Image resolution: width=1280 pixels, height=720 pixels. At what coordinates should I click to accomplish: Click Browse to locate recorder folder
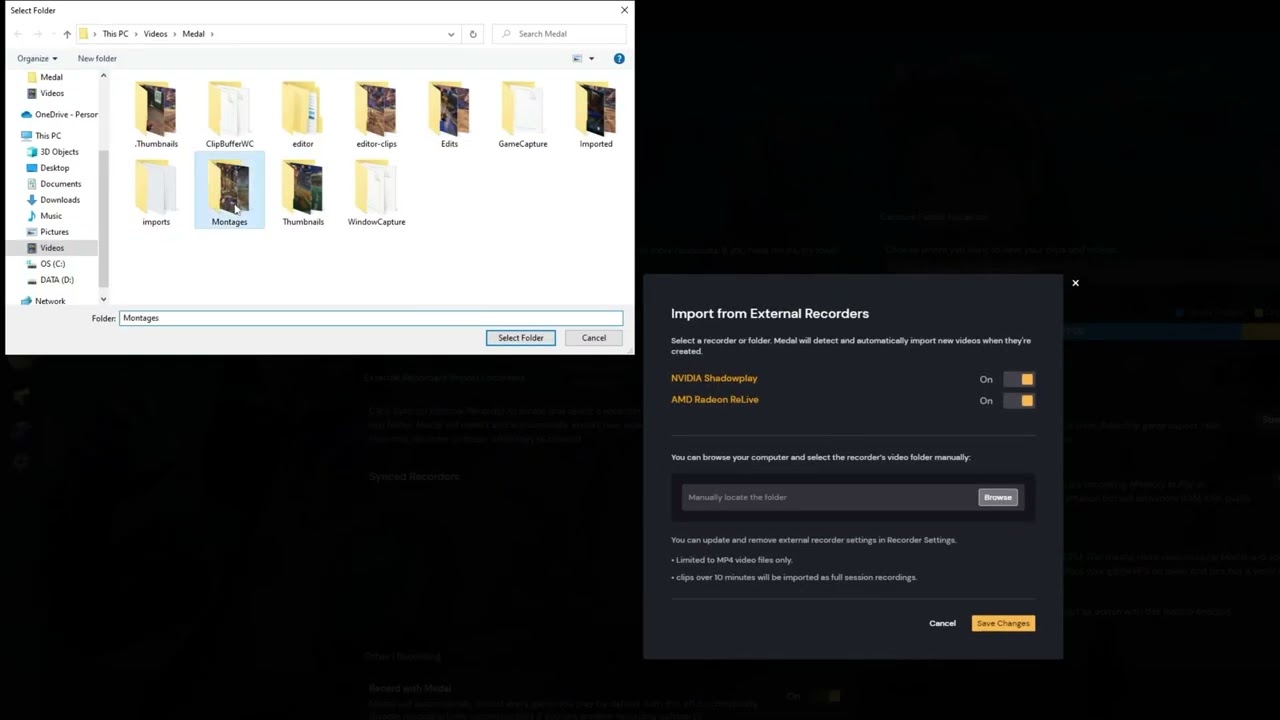998,497
